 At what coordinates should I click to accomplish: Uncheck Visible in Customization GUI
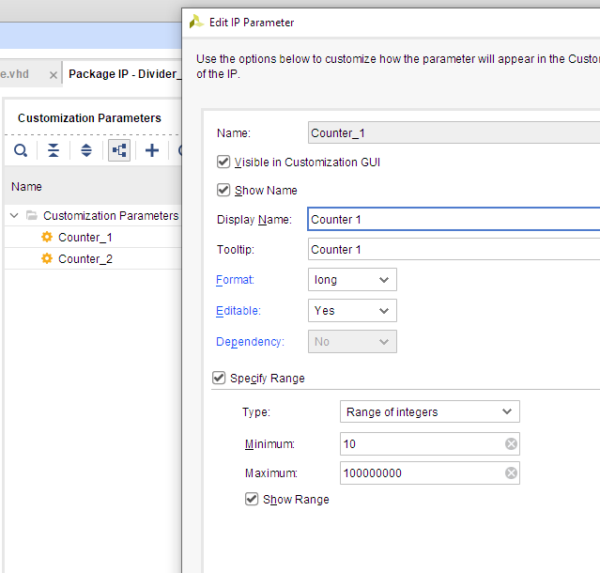[x=223, y=162]
